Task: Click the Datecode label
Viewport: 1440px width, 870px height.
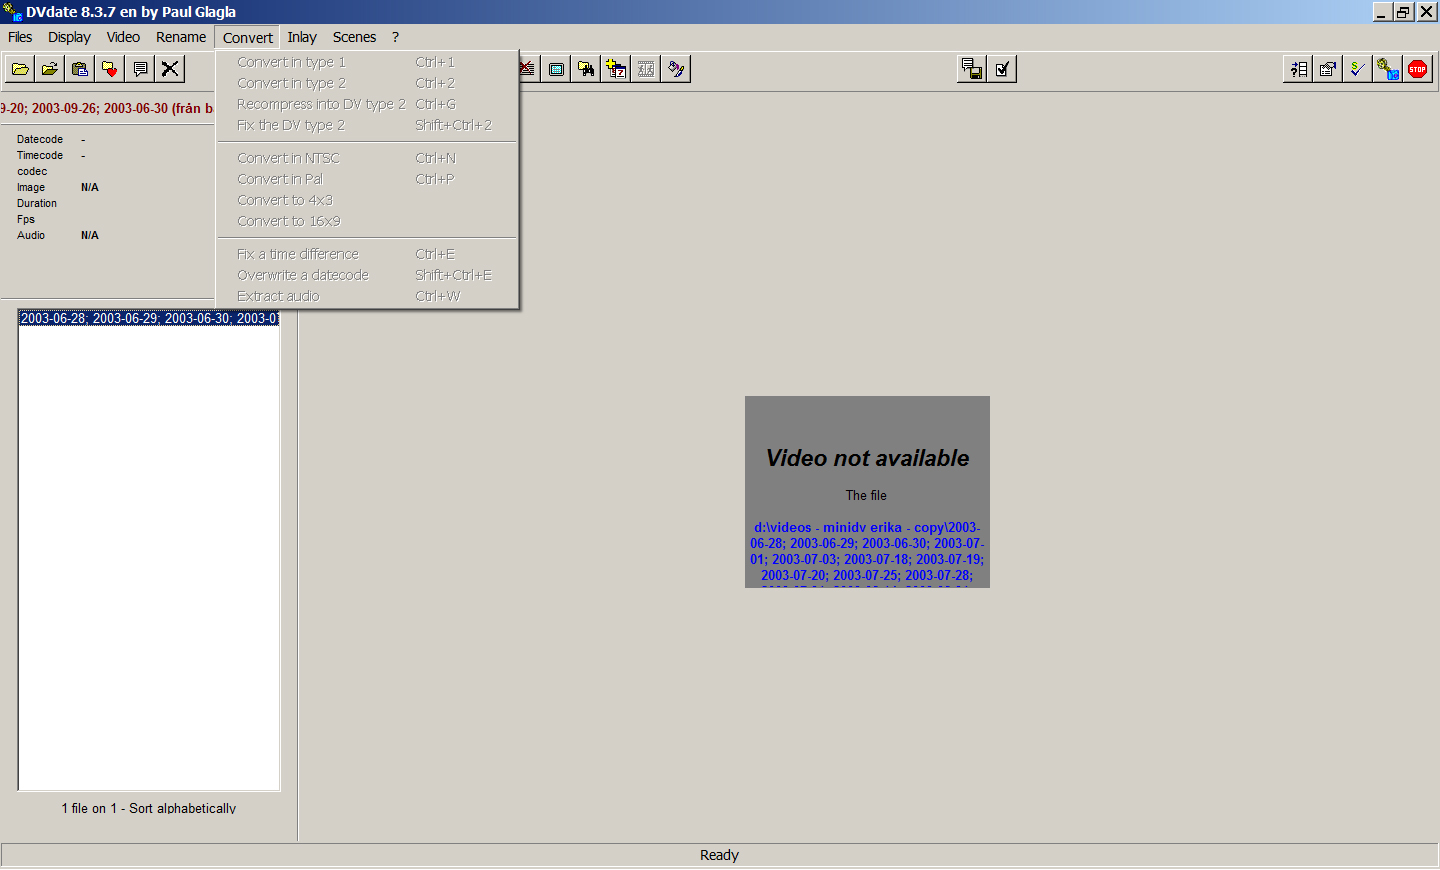Action: (40, 139)
